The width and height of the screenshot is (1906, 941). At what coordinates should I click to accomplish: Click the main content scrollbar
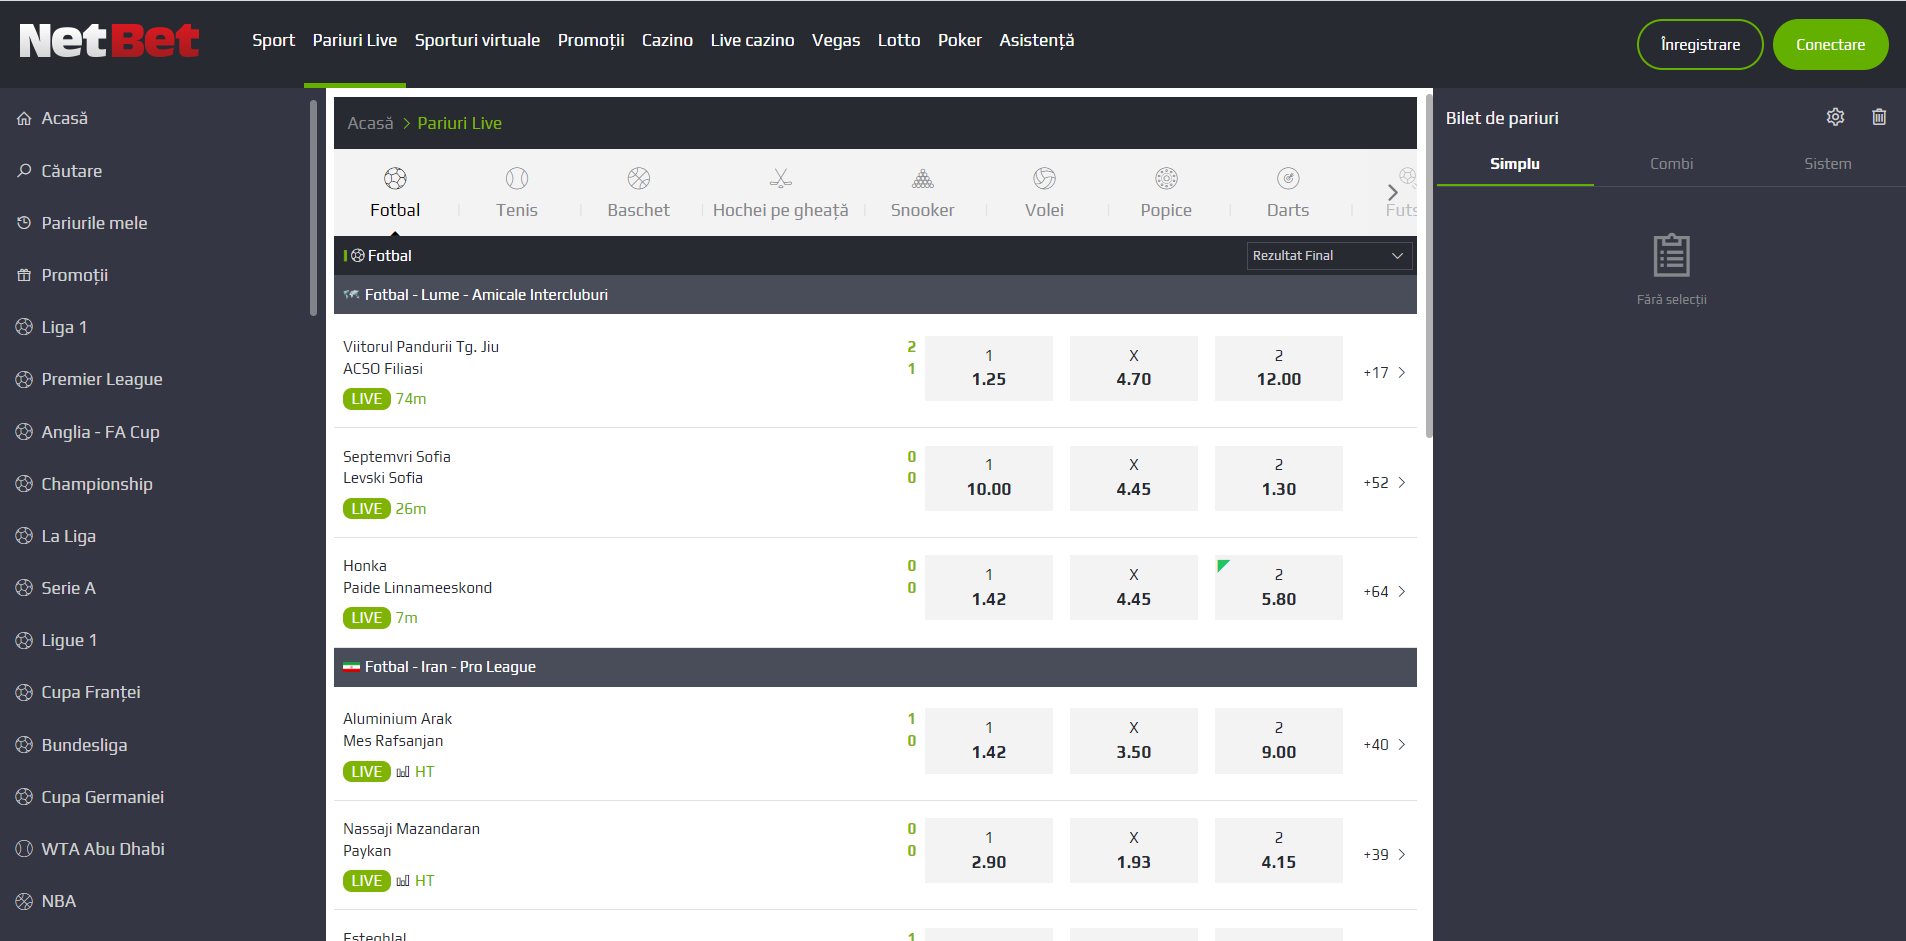click(x=1429, y=266)
